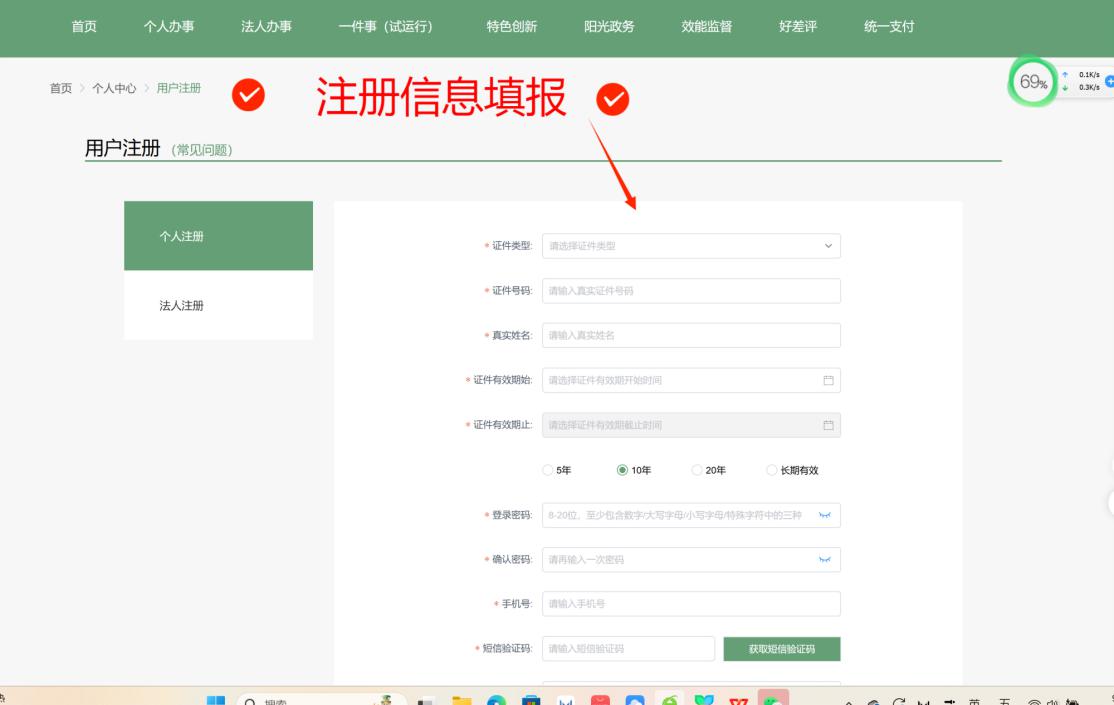Expand the 证件类型 dropdown arrow
Screen dimensions: 1114x705
[x=827, y=246]
